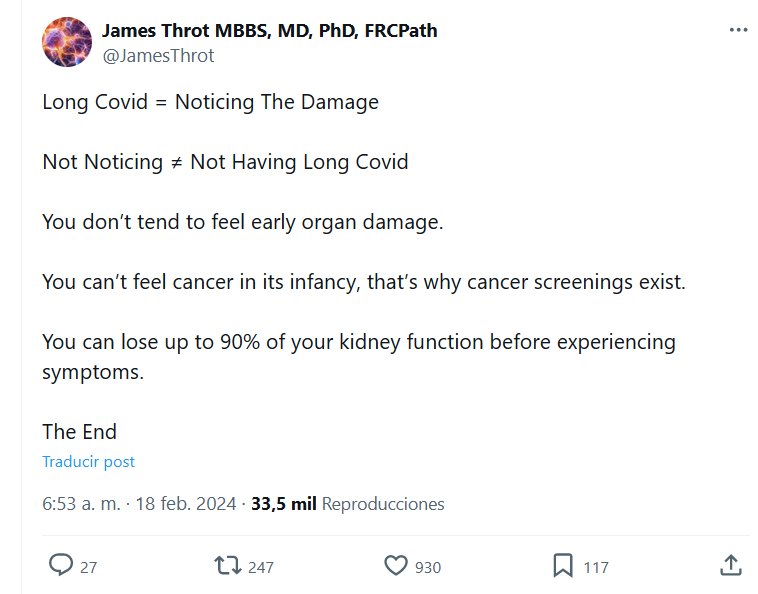Click the 18 feb. 2024 date
Screen dimensions: 758x594
point(188,504)
